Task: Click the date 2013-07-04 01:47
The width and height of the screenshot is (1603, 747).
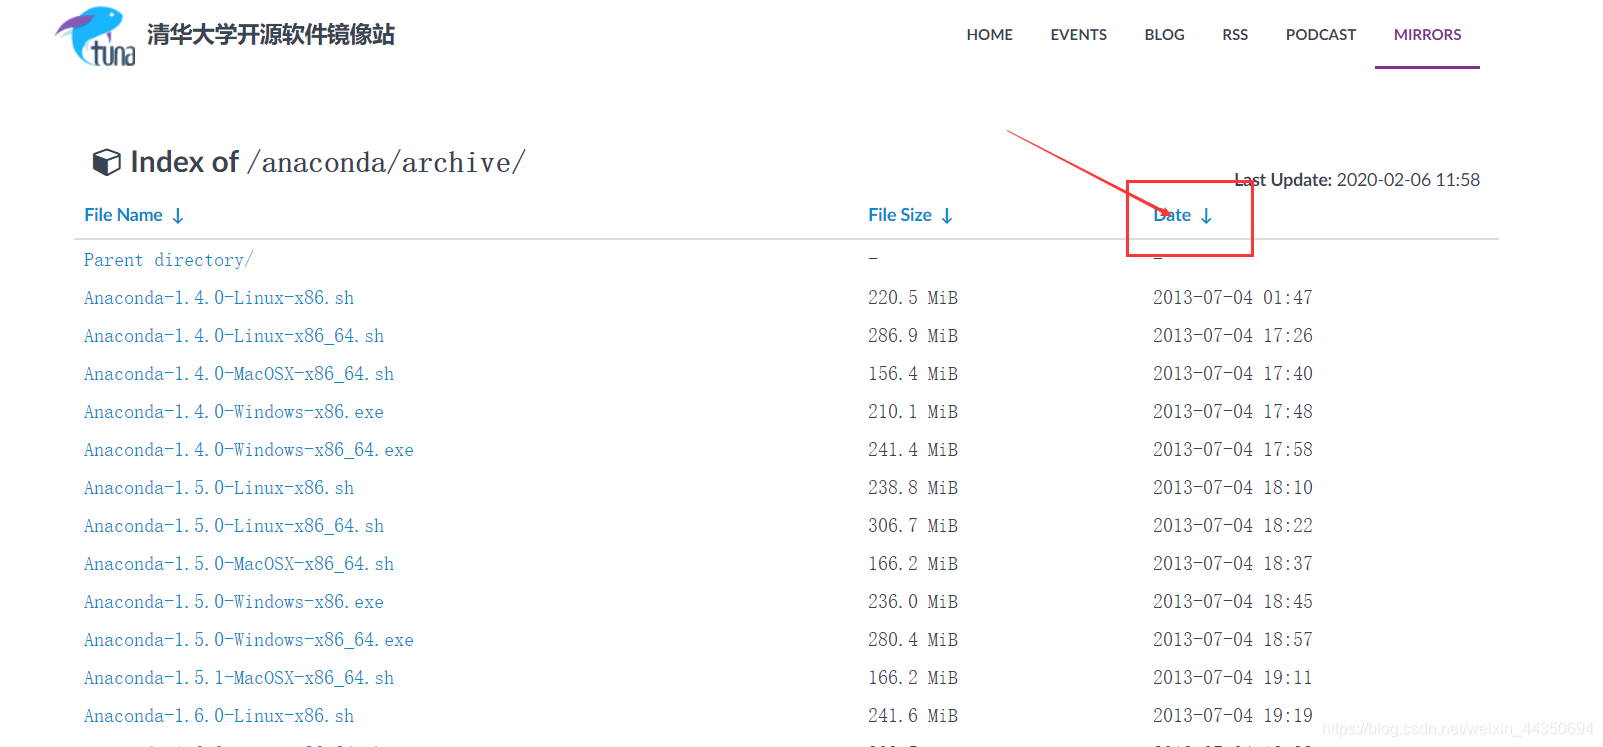Action: pos(1233,298)
